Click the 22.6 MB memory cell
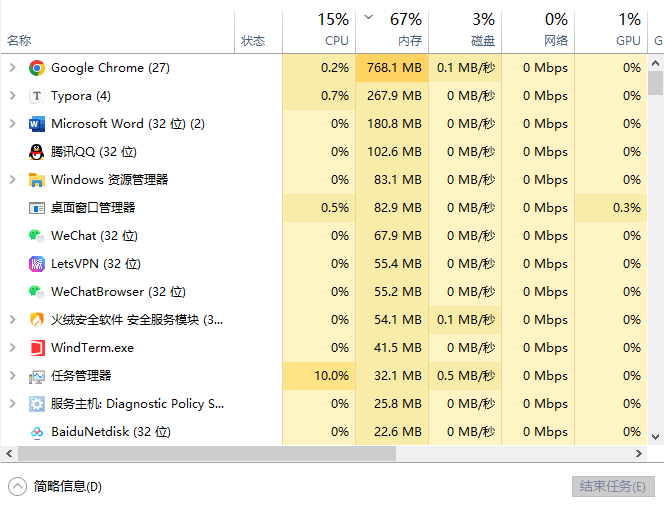664x511 pixels. (x=392, y=431)
